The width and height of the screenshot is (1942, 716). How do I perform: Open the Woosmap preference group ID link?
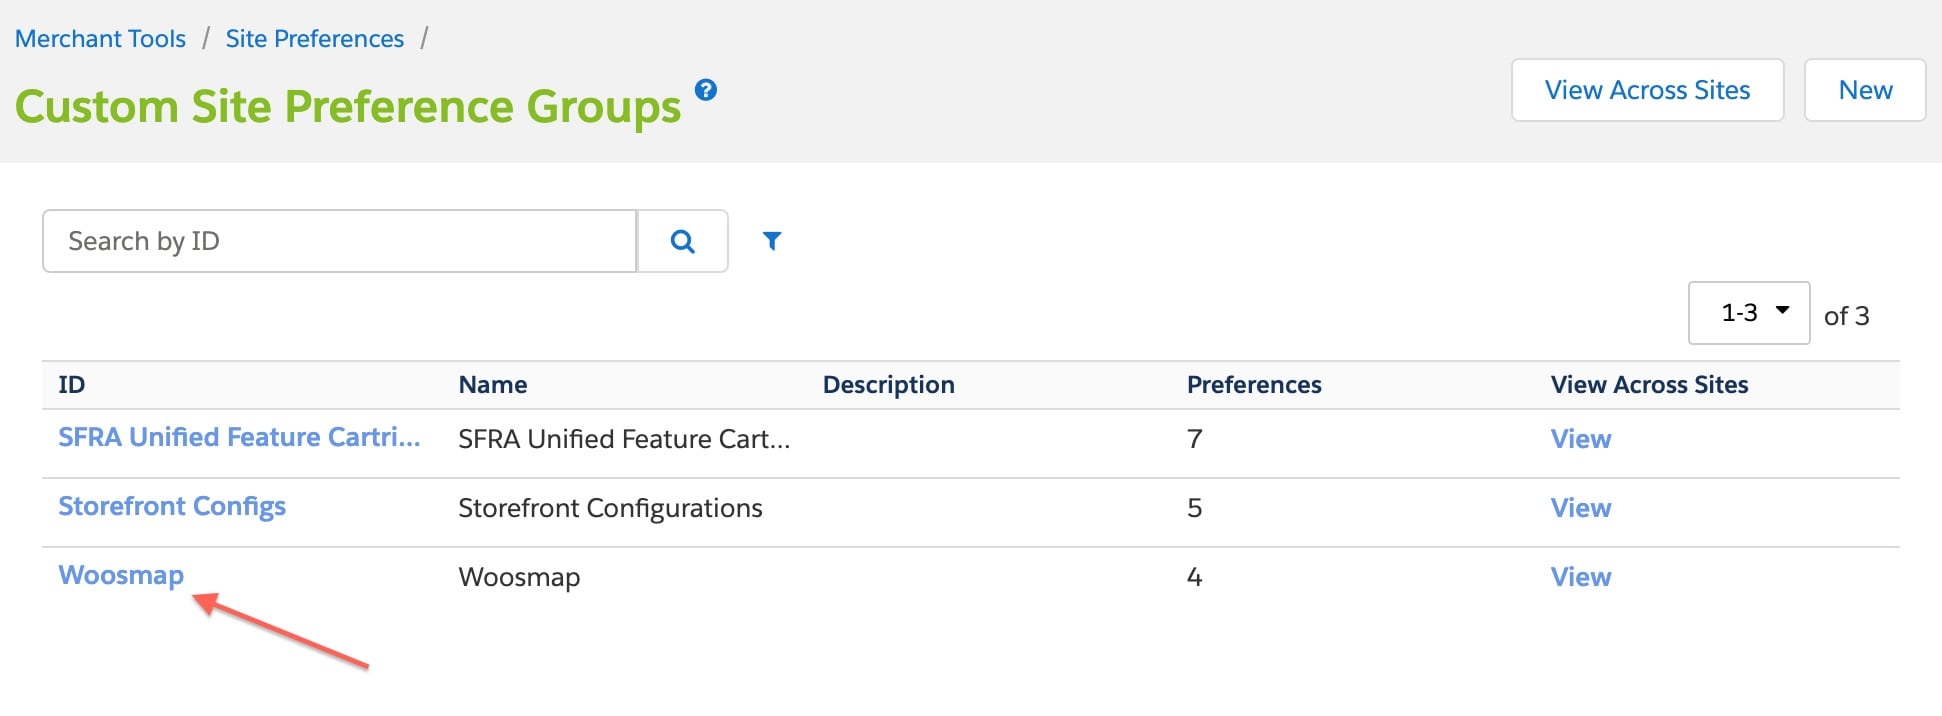(121, 575)
